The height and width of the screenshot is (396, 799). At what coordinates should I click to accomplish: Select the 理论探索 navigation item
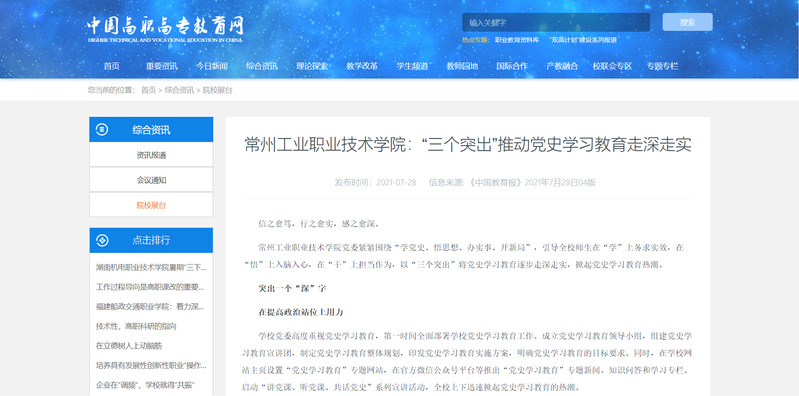click(x=312, y=66)
